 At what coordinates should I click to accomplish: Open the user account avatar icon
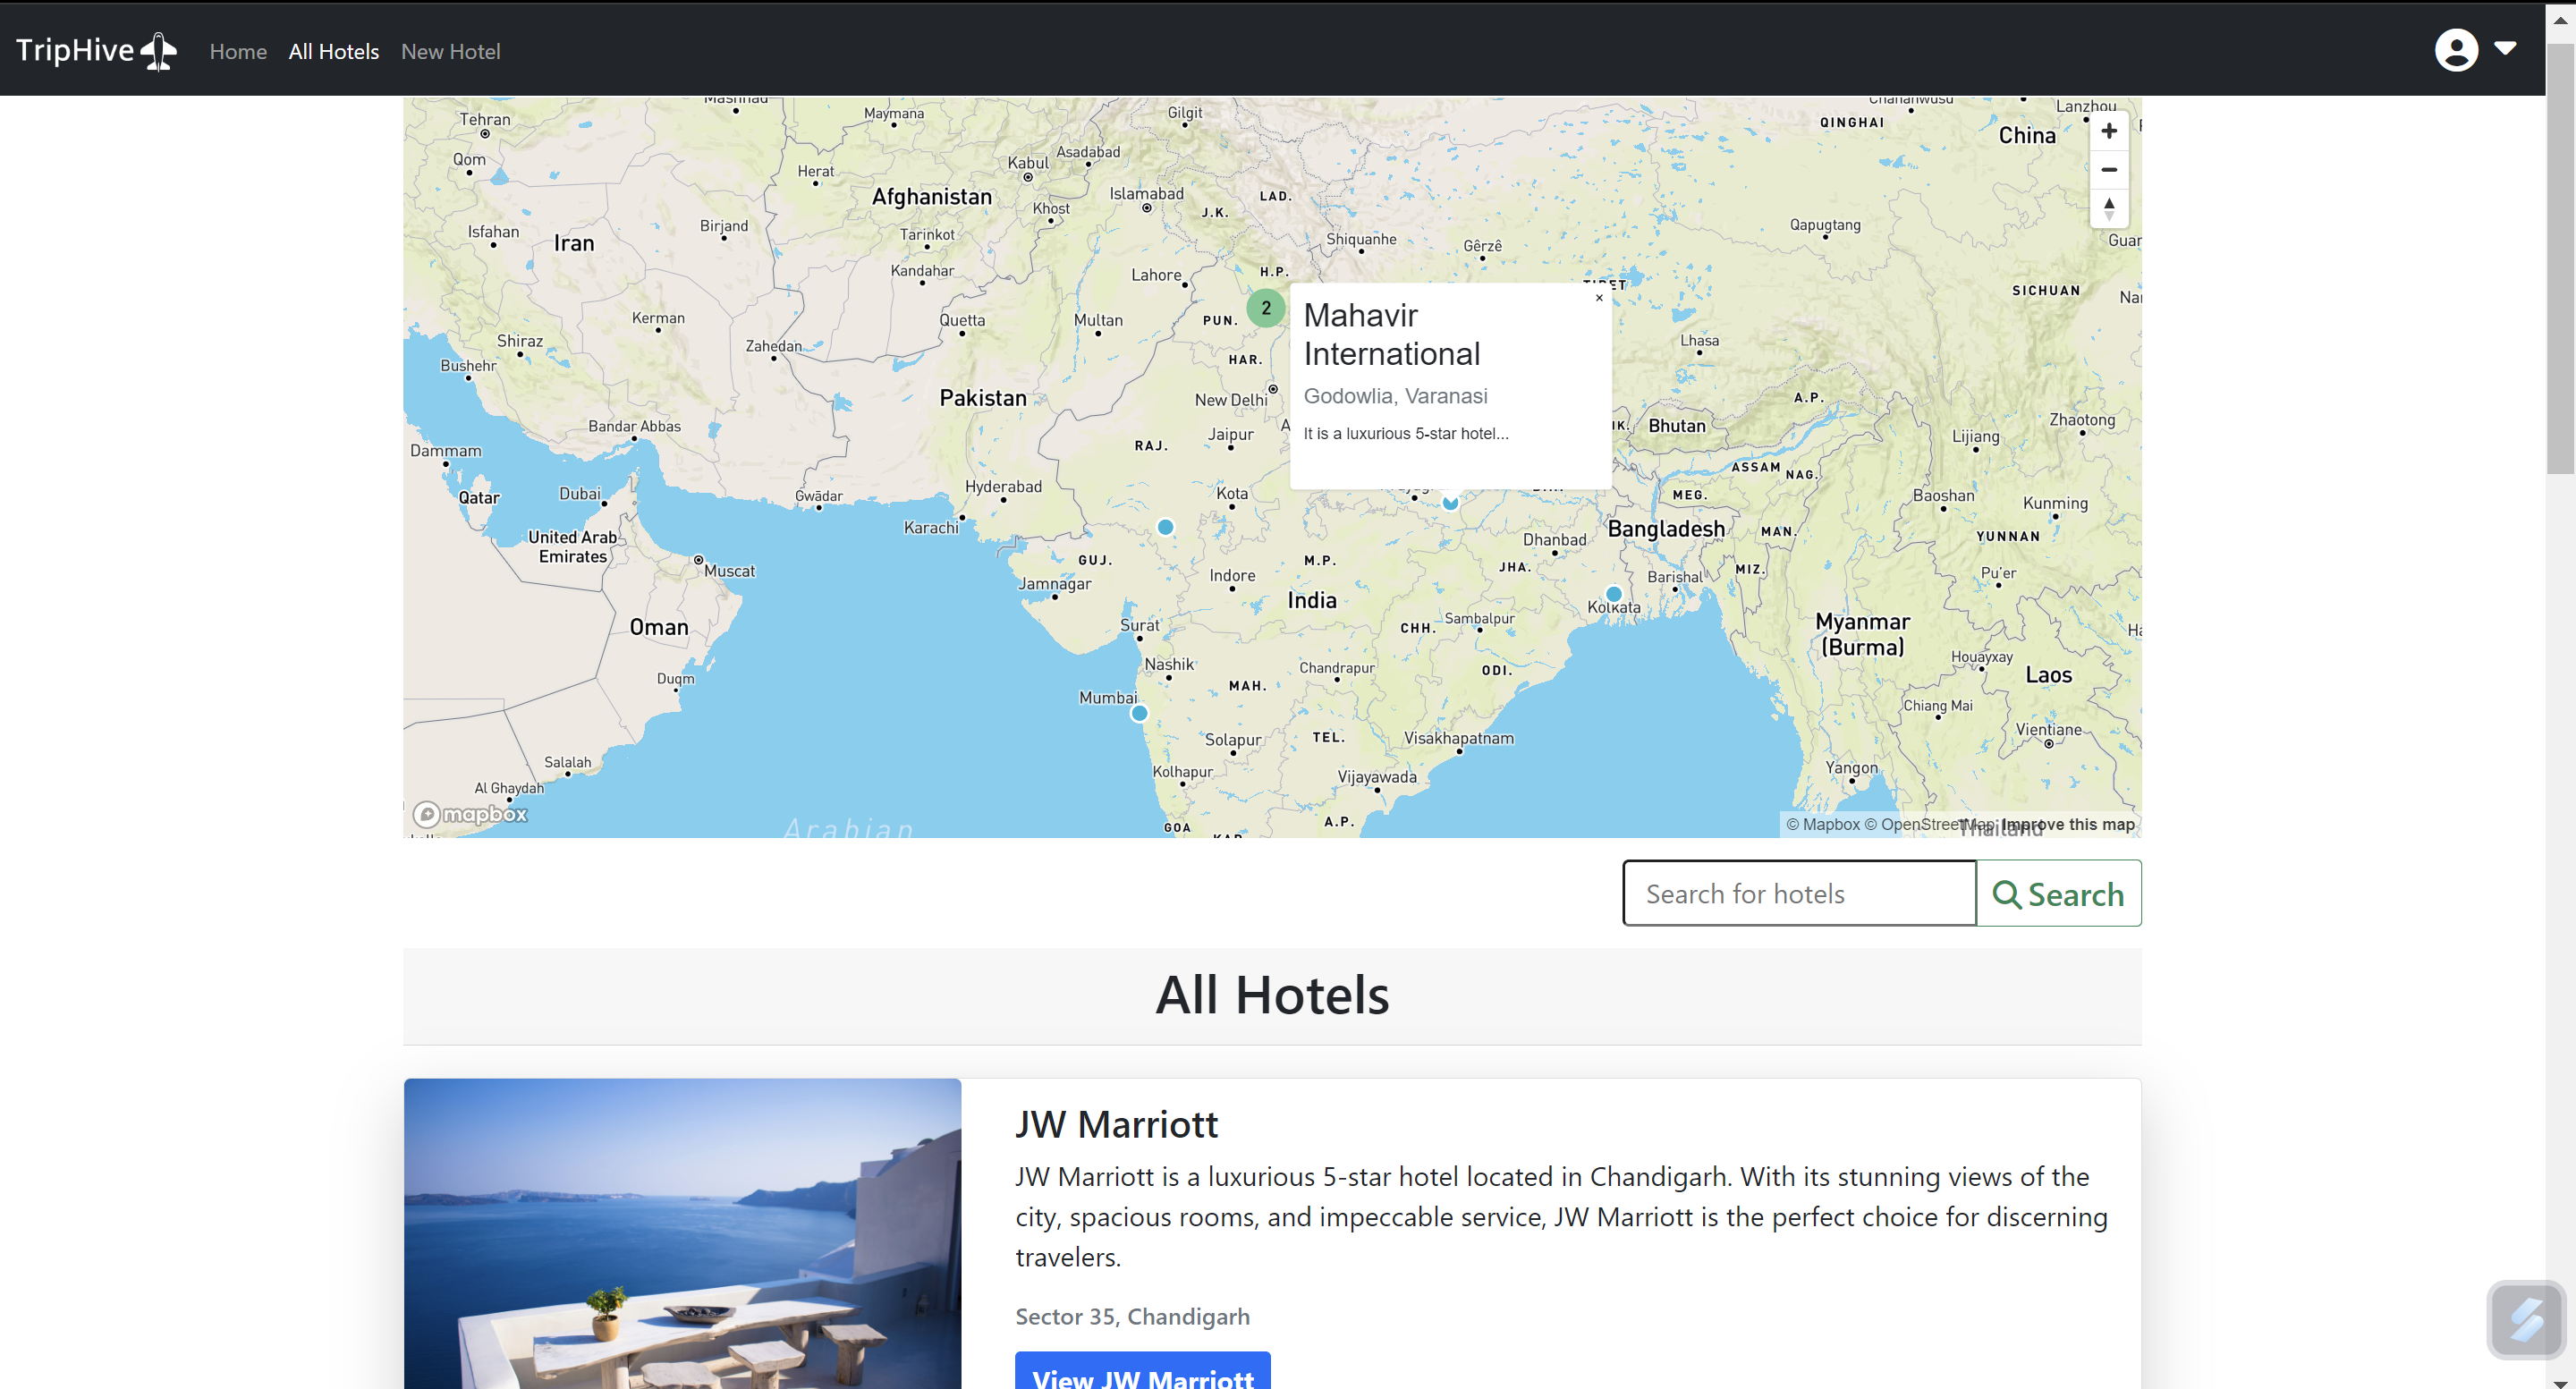tap(2455, 50)
